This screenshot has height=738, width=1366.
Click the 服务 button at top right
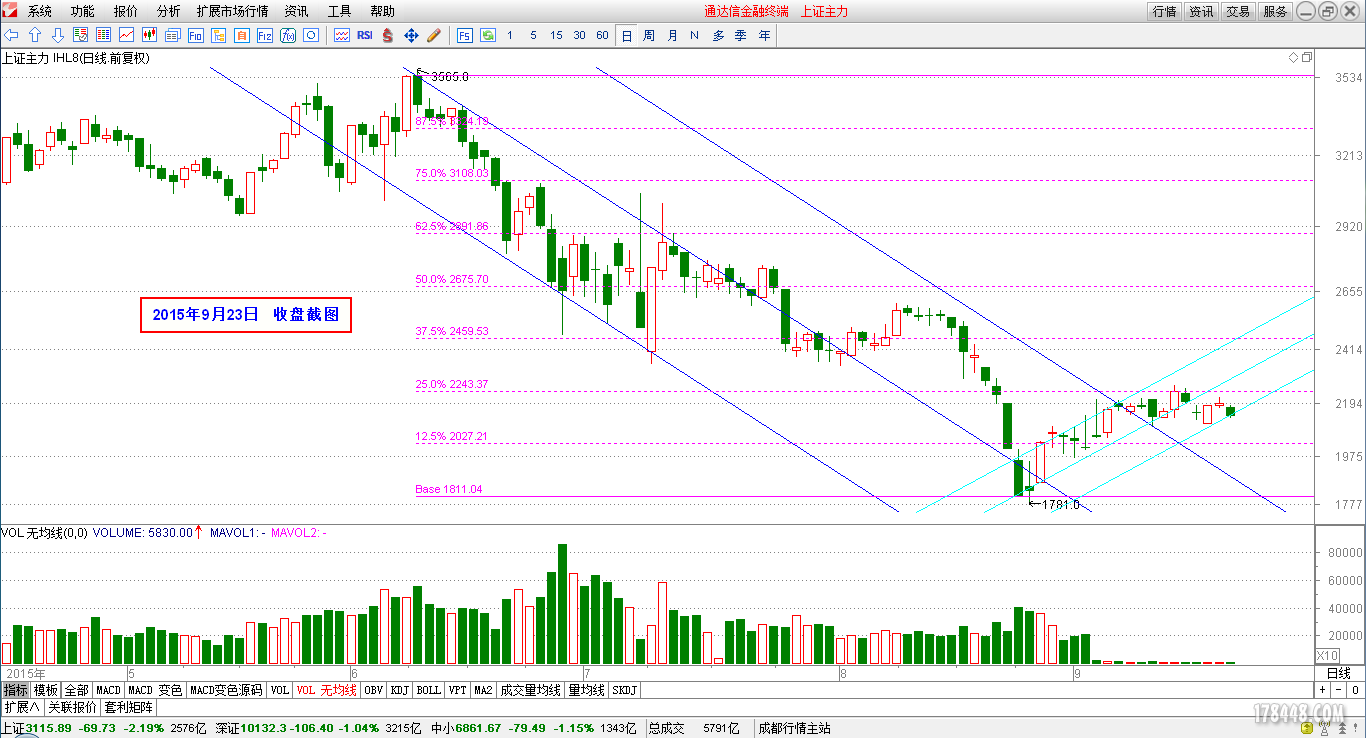click(1275, 11)
